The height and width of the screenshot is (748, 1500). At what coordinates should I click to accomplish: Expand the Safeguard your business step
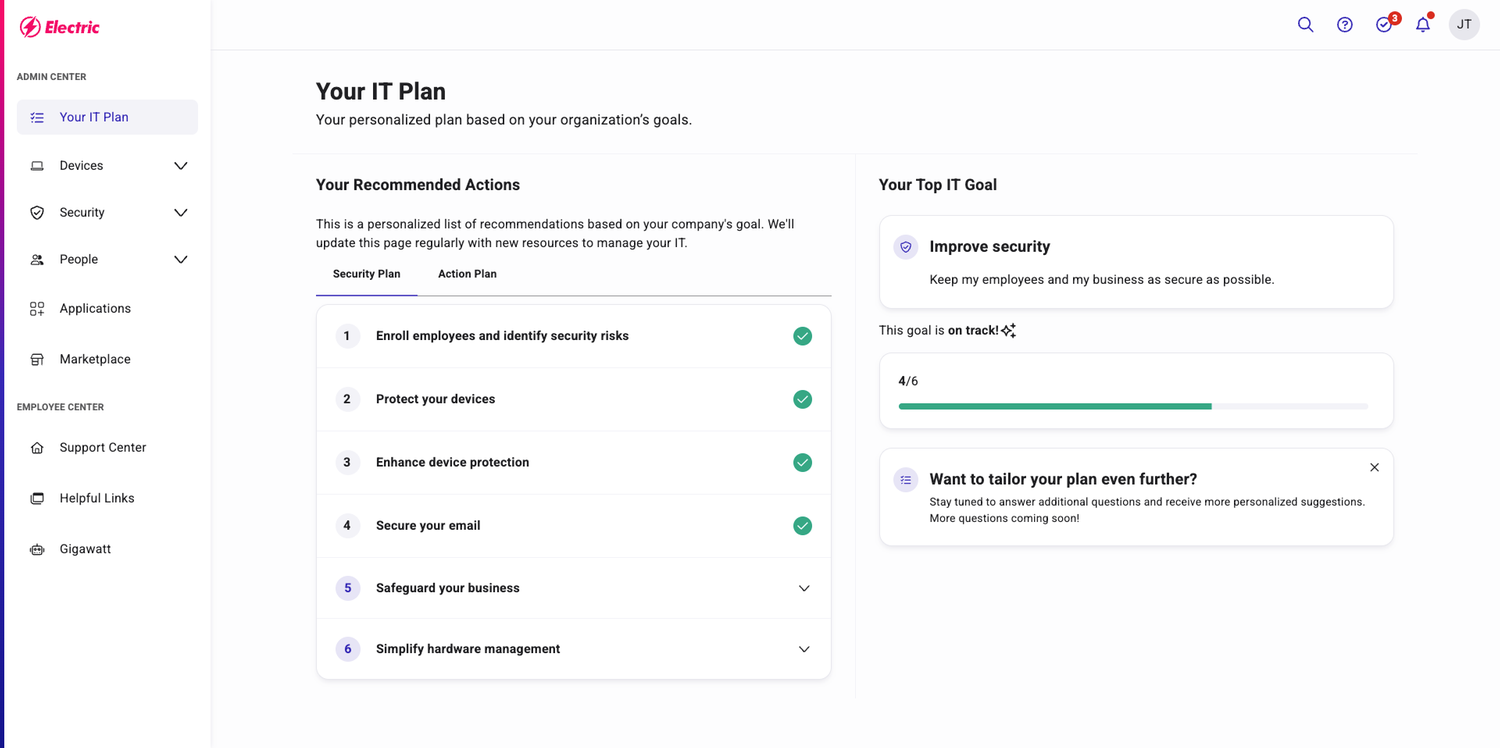pos(803,588)
